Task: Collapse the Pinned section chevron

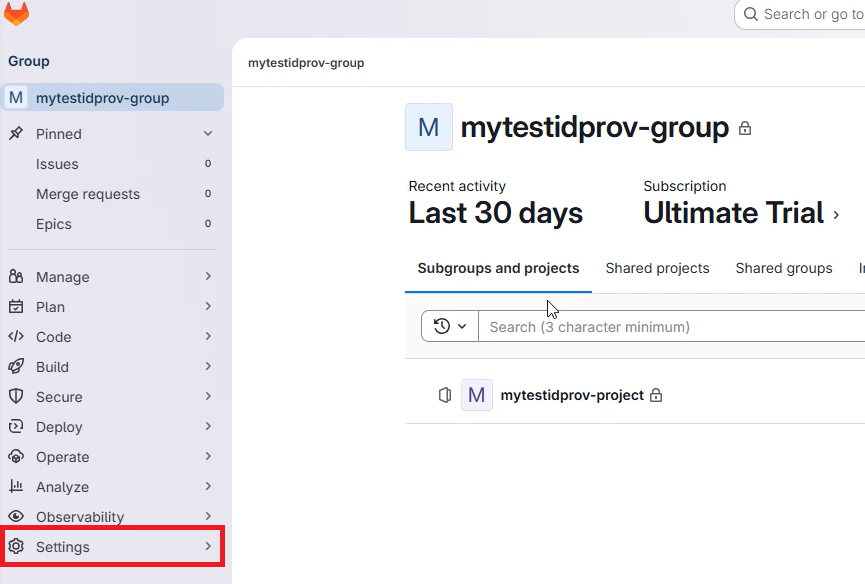Action: 208,133
